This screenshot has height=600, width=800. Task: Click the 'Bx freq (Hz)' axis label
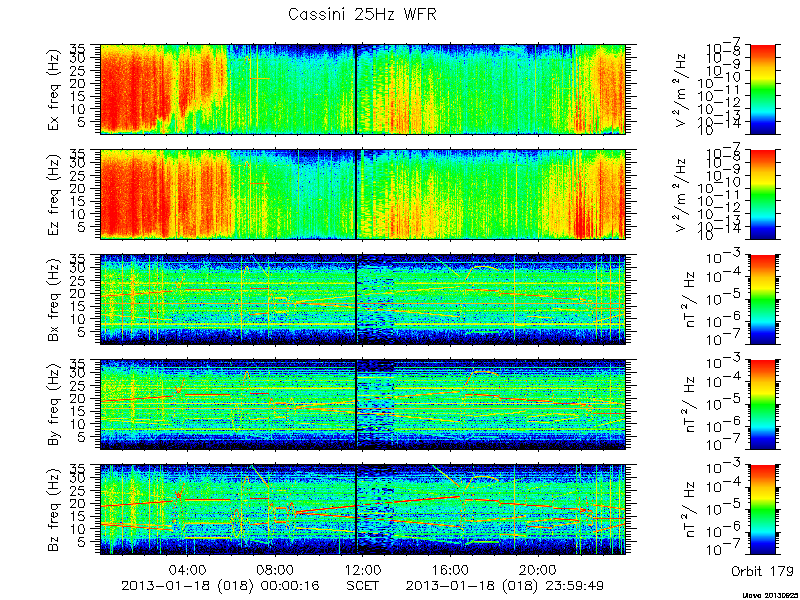tap(55, 300)
